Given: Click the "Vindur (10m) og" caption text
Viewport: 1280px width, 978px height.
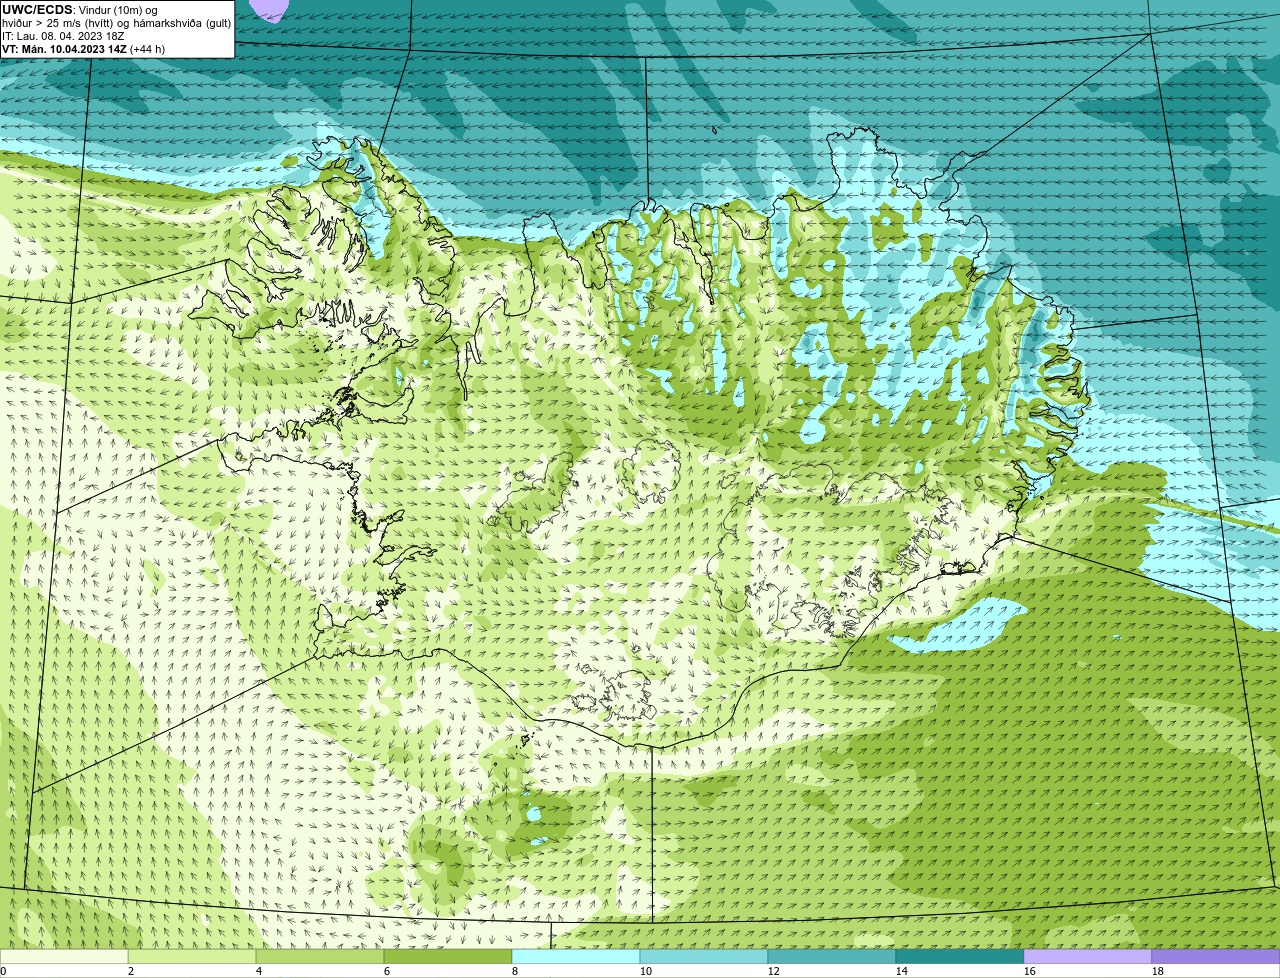Looking at the screenshot, I should coord(117,10).
